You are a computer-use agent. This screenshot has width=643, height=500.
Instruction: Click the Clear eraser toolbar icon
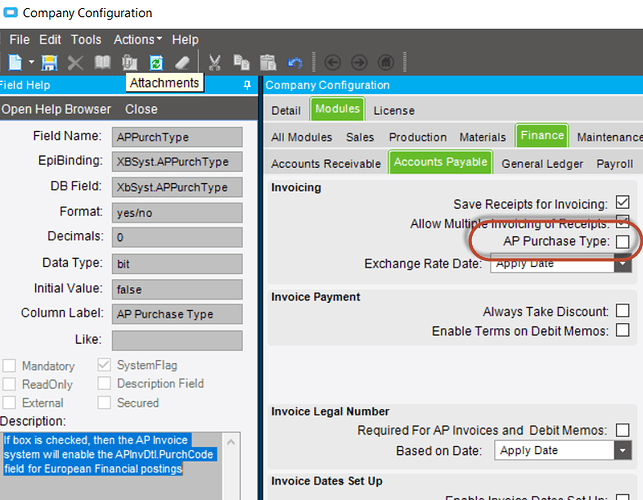tap(182, 63)
